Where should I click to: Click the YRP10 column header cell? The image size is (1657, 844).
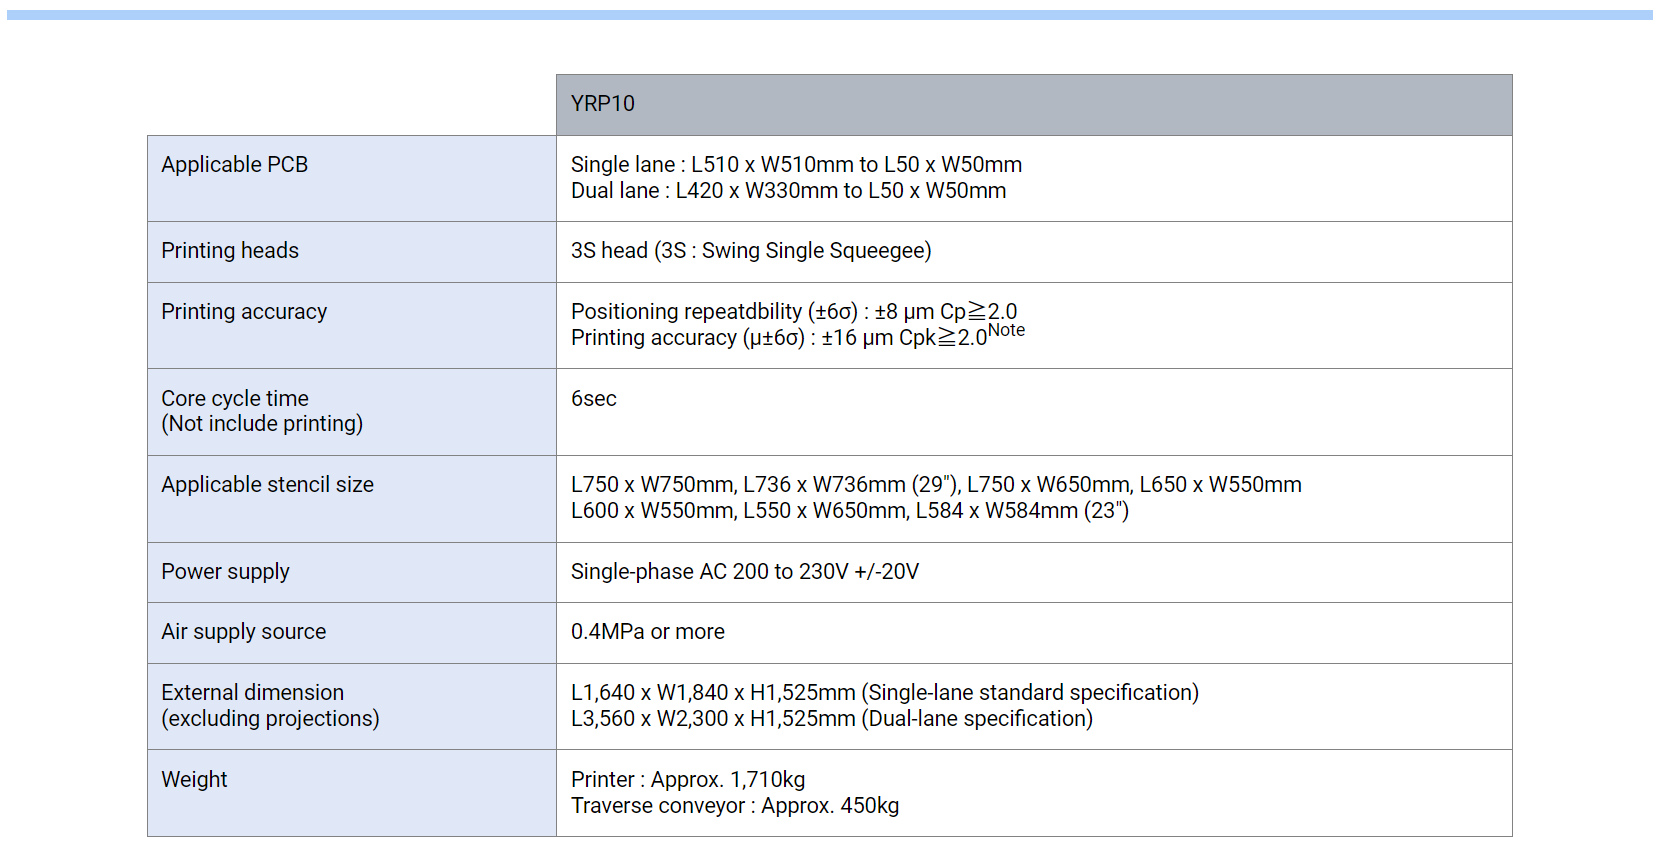click(x=603, y=104)
